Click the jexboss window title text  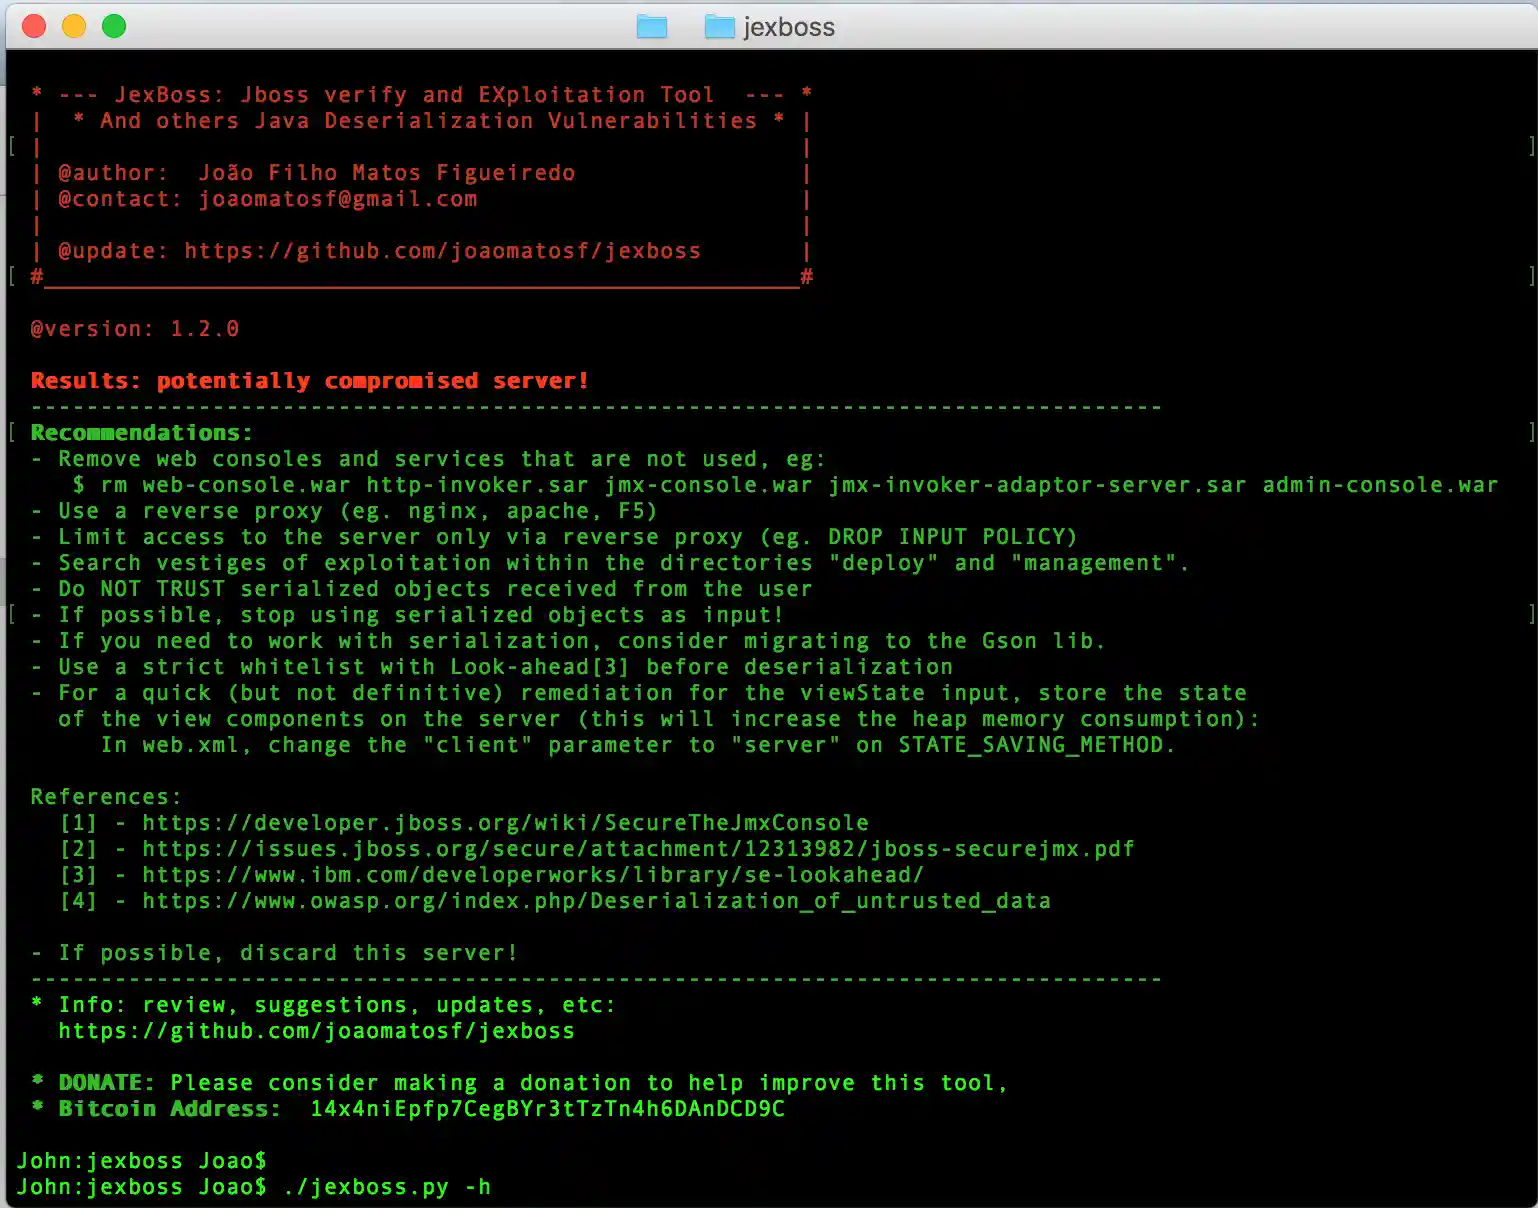pos(789,27)
